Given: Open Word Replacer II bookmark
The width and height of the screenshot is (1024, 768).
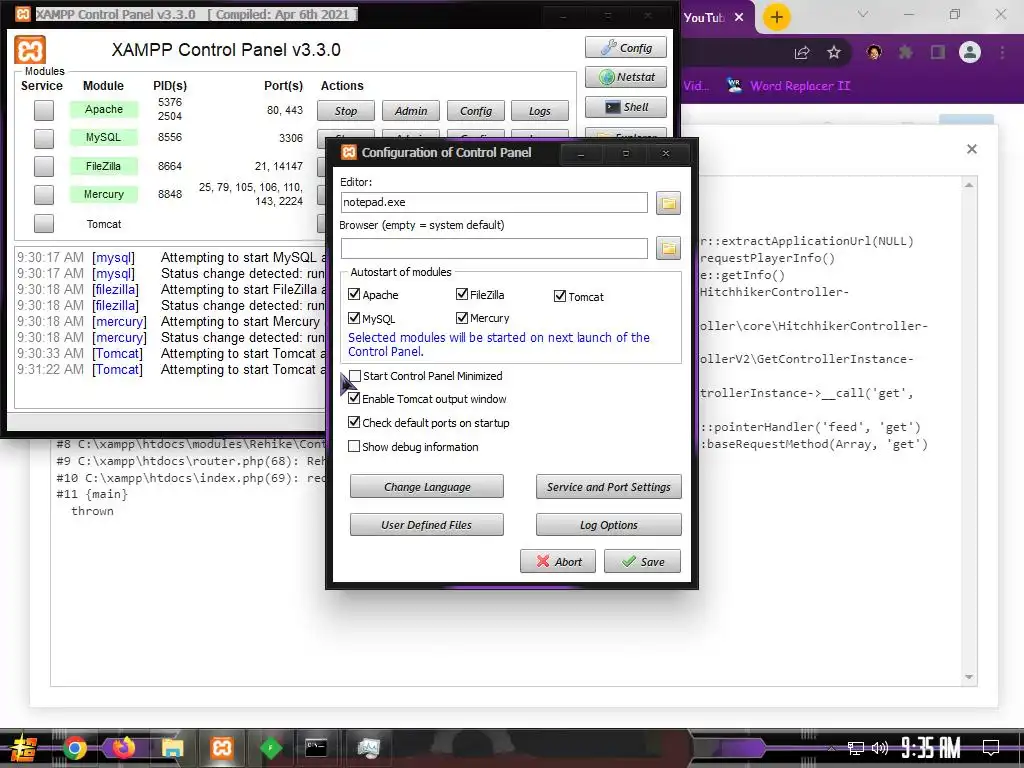Looking at the screenshot, I should 788,86.
